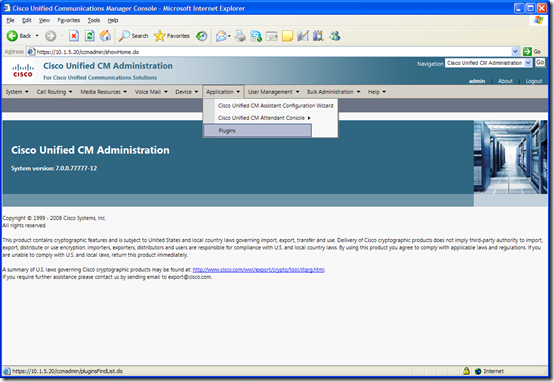The image size is (554, 382).
Task: Expand the address bar URL dropdown
Action: pos(515,52)
